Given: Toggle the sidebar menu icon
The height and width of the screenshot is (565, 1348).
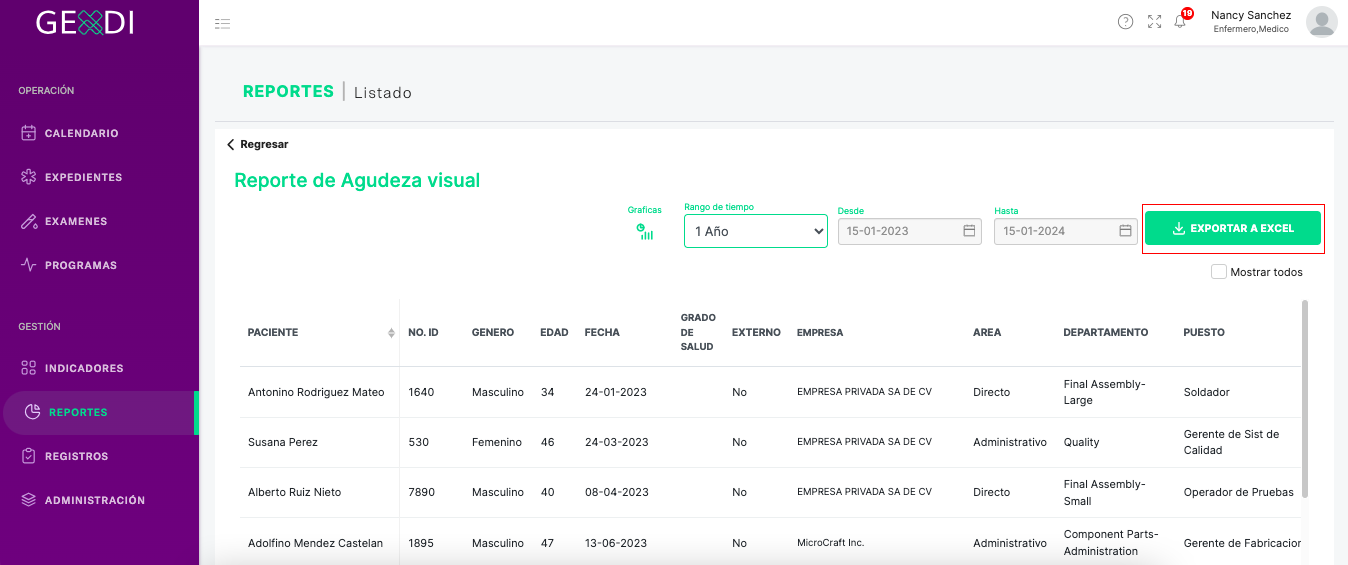Looking at the screenshot, I should pyautogui.click(x=222, y=23).
